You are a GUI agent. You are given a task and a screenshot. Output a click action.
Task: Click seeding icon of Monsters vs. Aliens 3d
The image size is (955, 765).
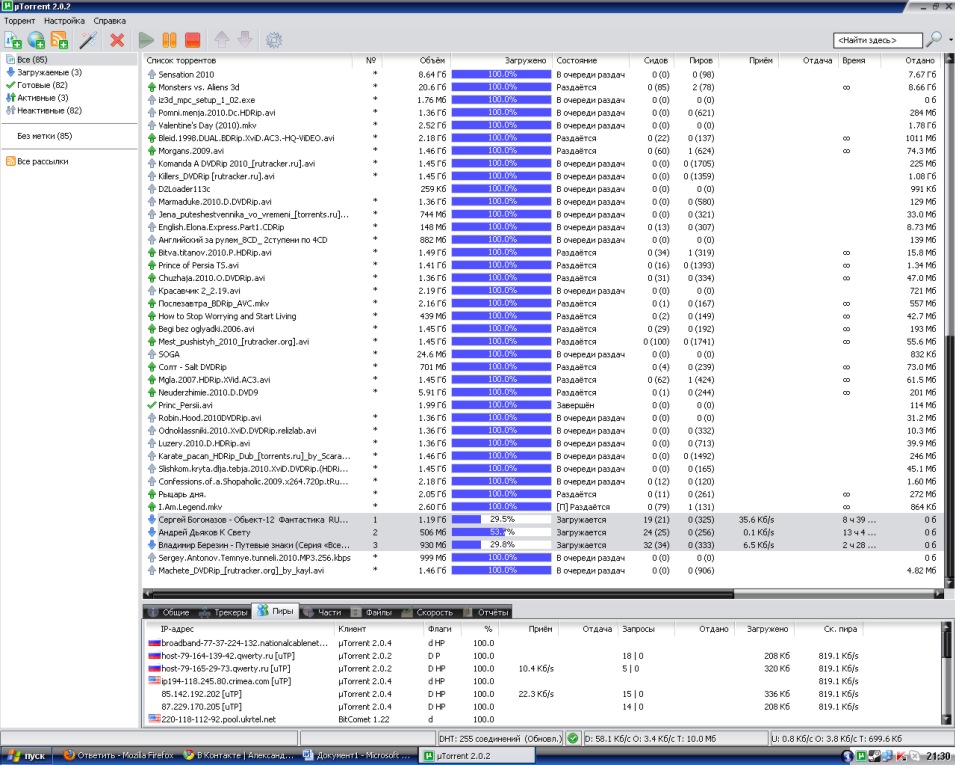(x=152, y=87)
